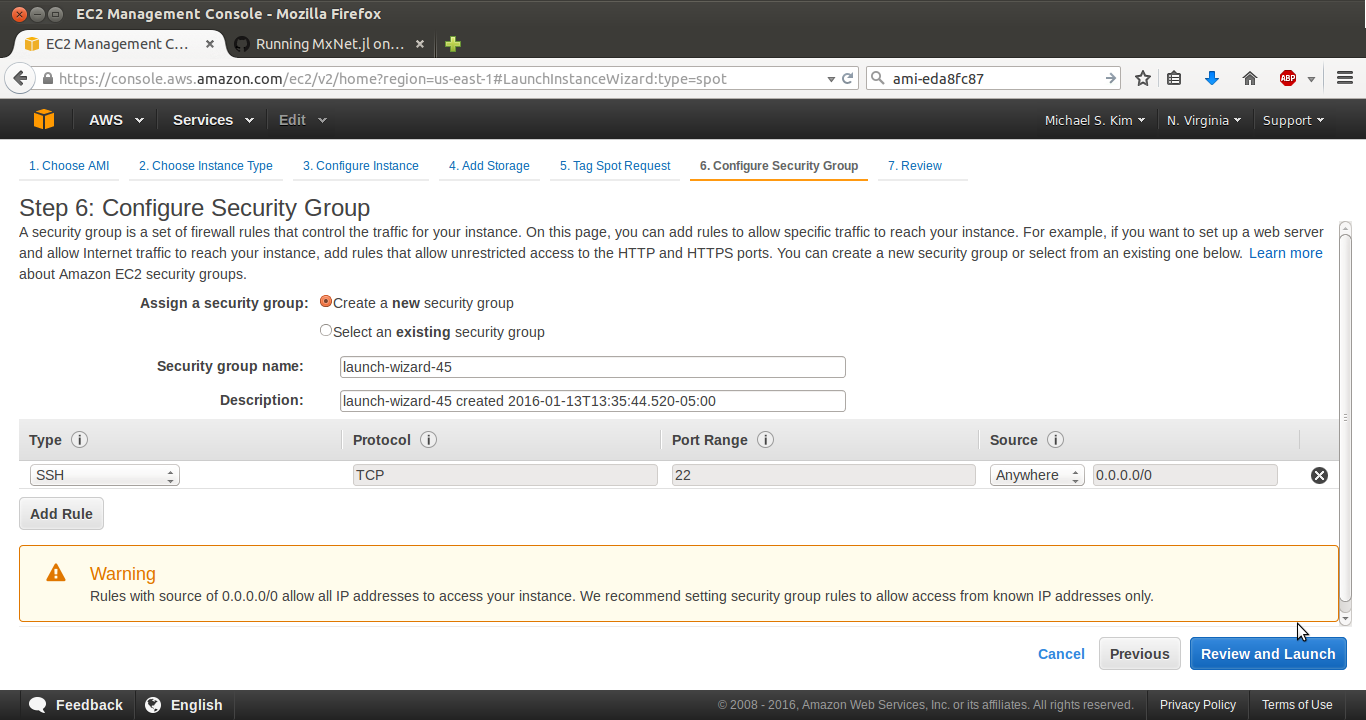Viewport: 1366px width, 720px height.
Task: Go to step 1. Choose AMI
Action: pos(69,166)
